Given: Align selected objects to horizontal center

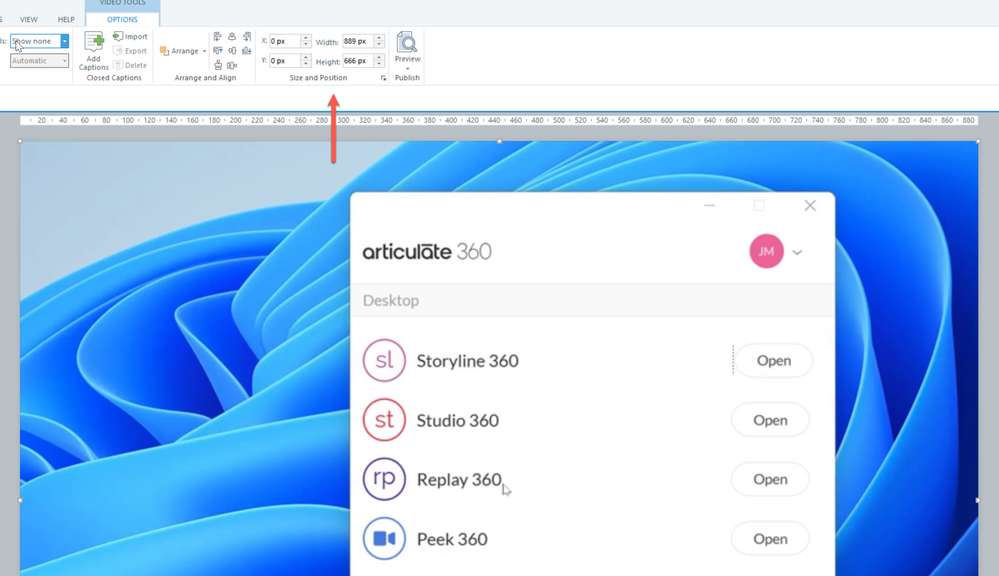Looking at the screenshot, I should pyautogui.click(x=232, y=36).
